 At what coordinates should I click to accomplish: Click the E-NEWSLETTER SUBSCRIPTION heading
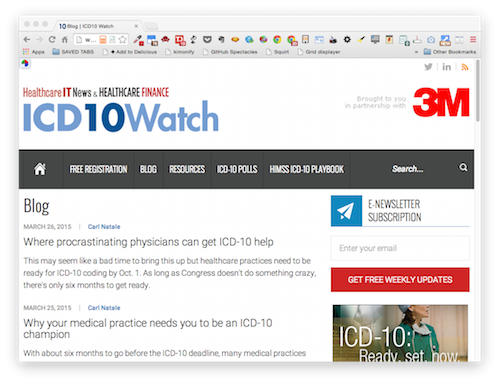pos(394,211)
